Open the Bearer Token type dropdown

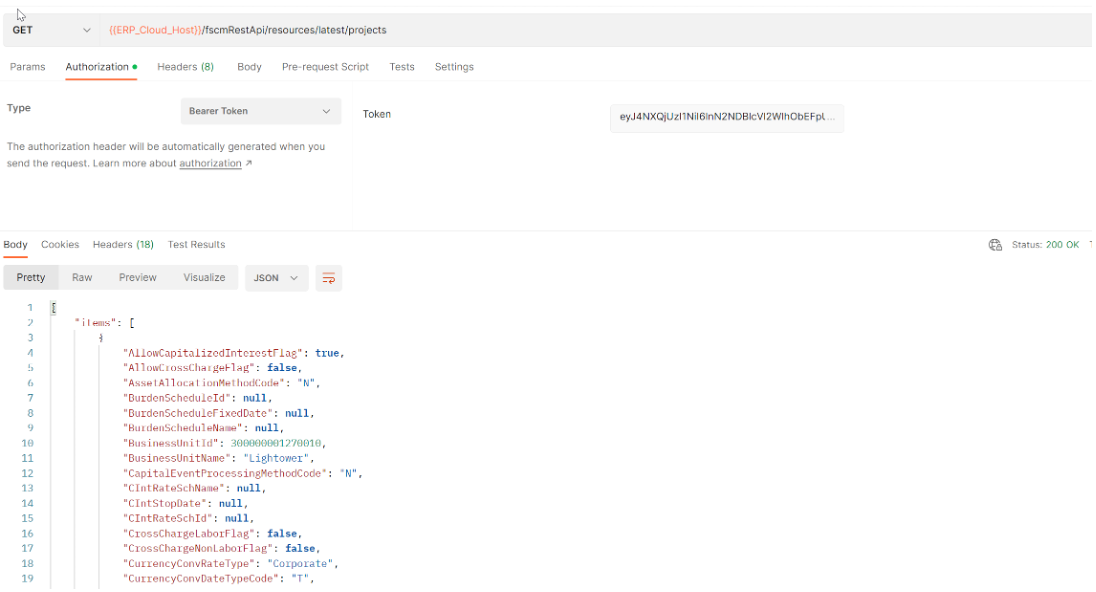(259, 110)
